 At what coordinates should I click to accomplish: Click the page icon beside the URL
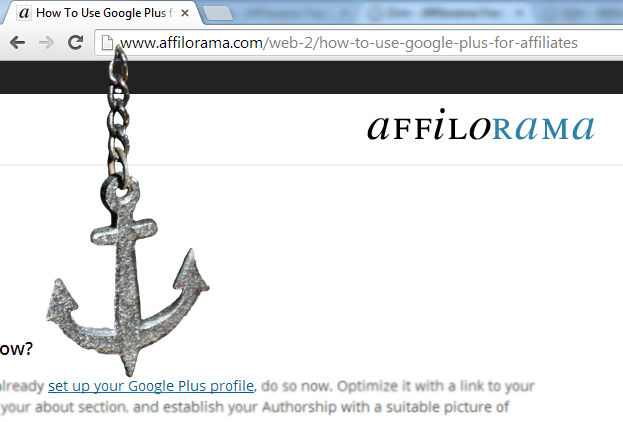107,43
